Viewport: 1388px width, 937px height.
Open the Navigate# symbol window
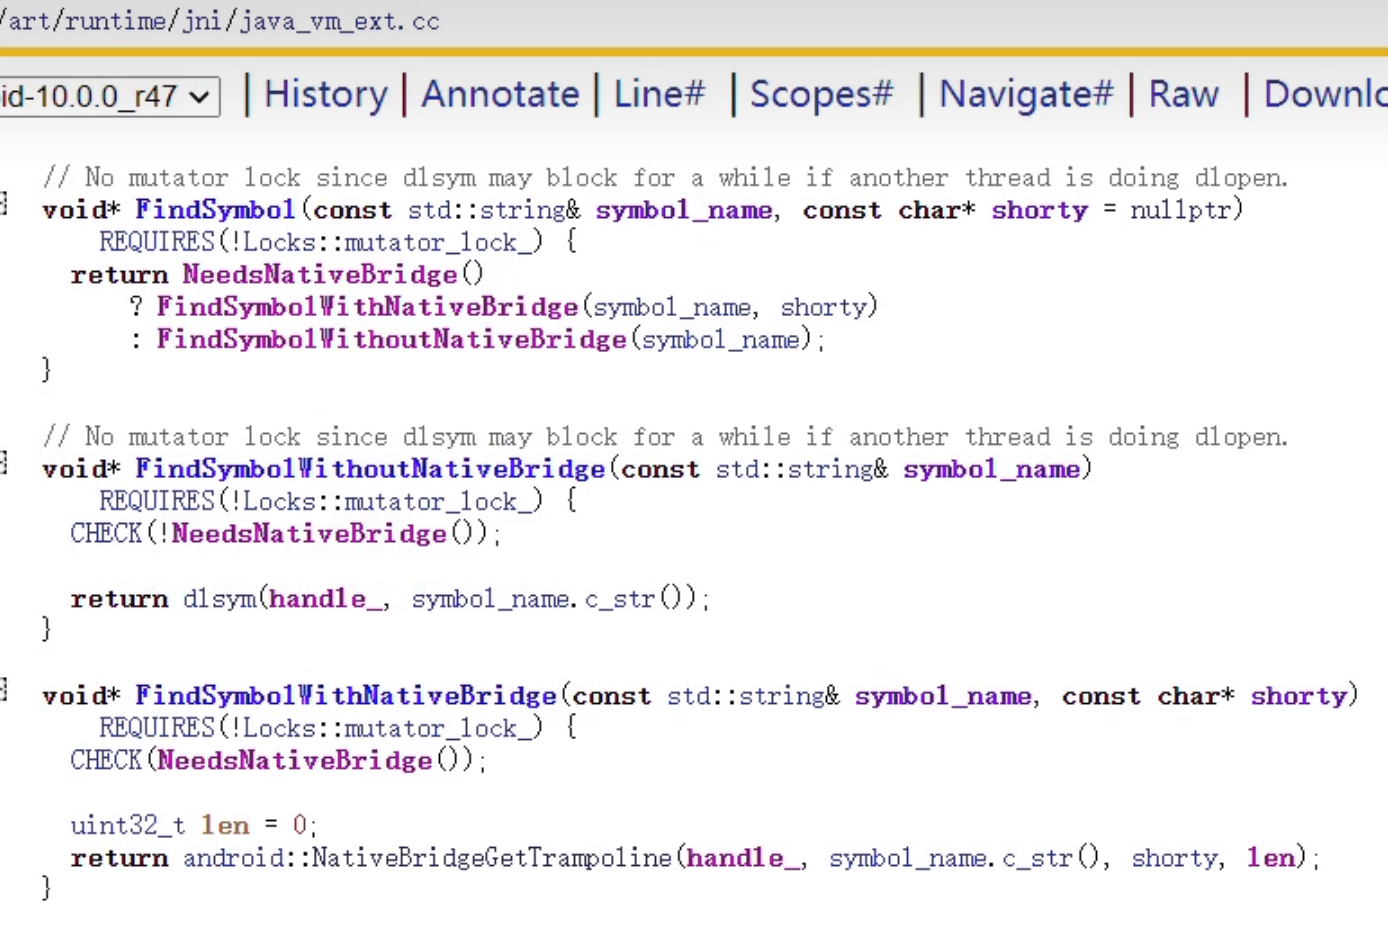click(1025, 94)
